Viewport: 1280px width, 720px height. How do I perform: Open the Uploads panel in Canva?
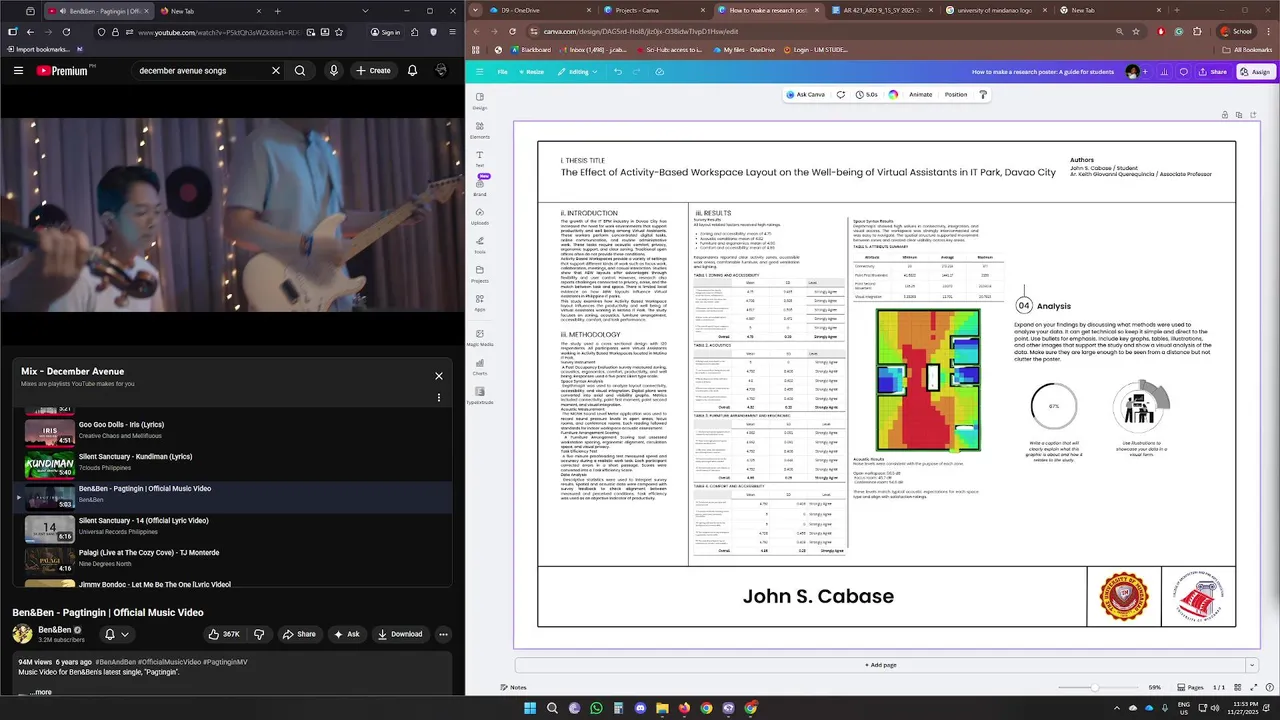click(480, 216)
